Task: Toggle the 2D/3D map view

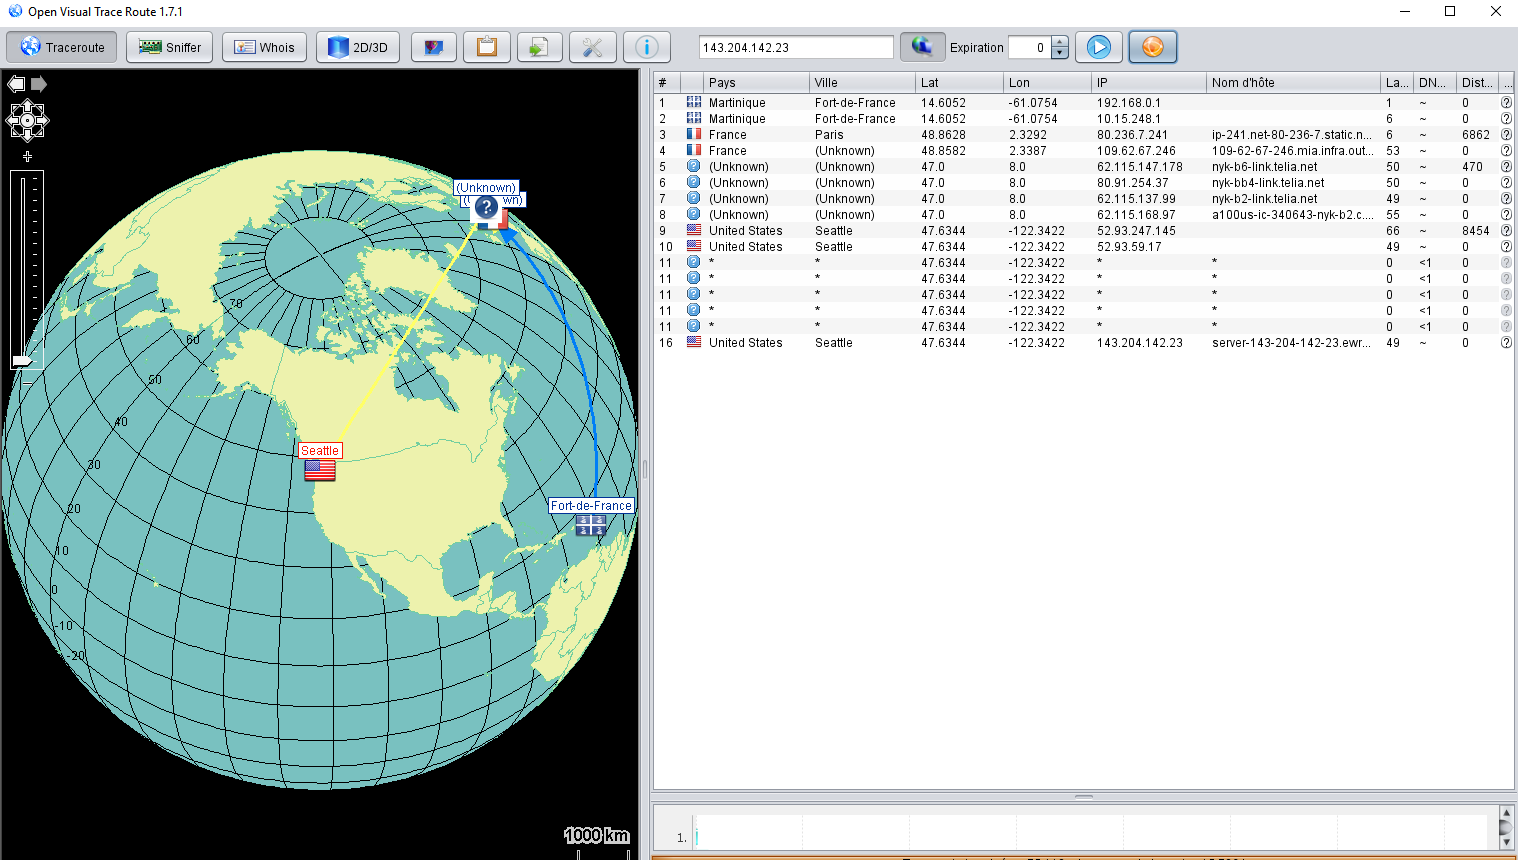Action: (358, 47)
